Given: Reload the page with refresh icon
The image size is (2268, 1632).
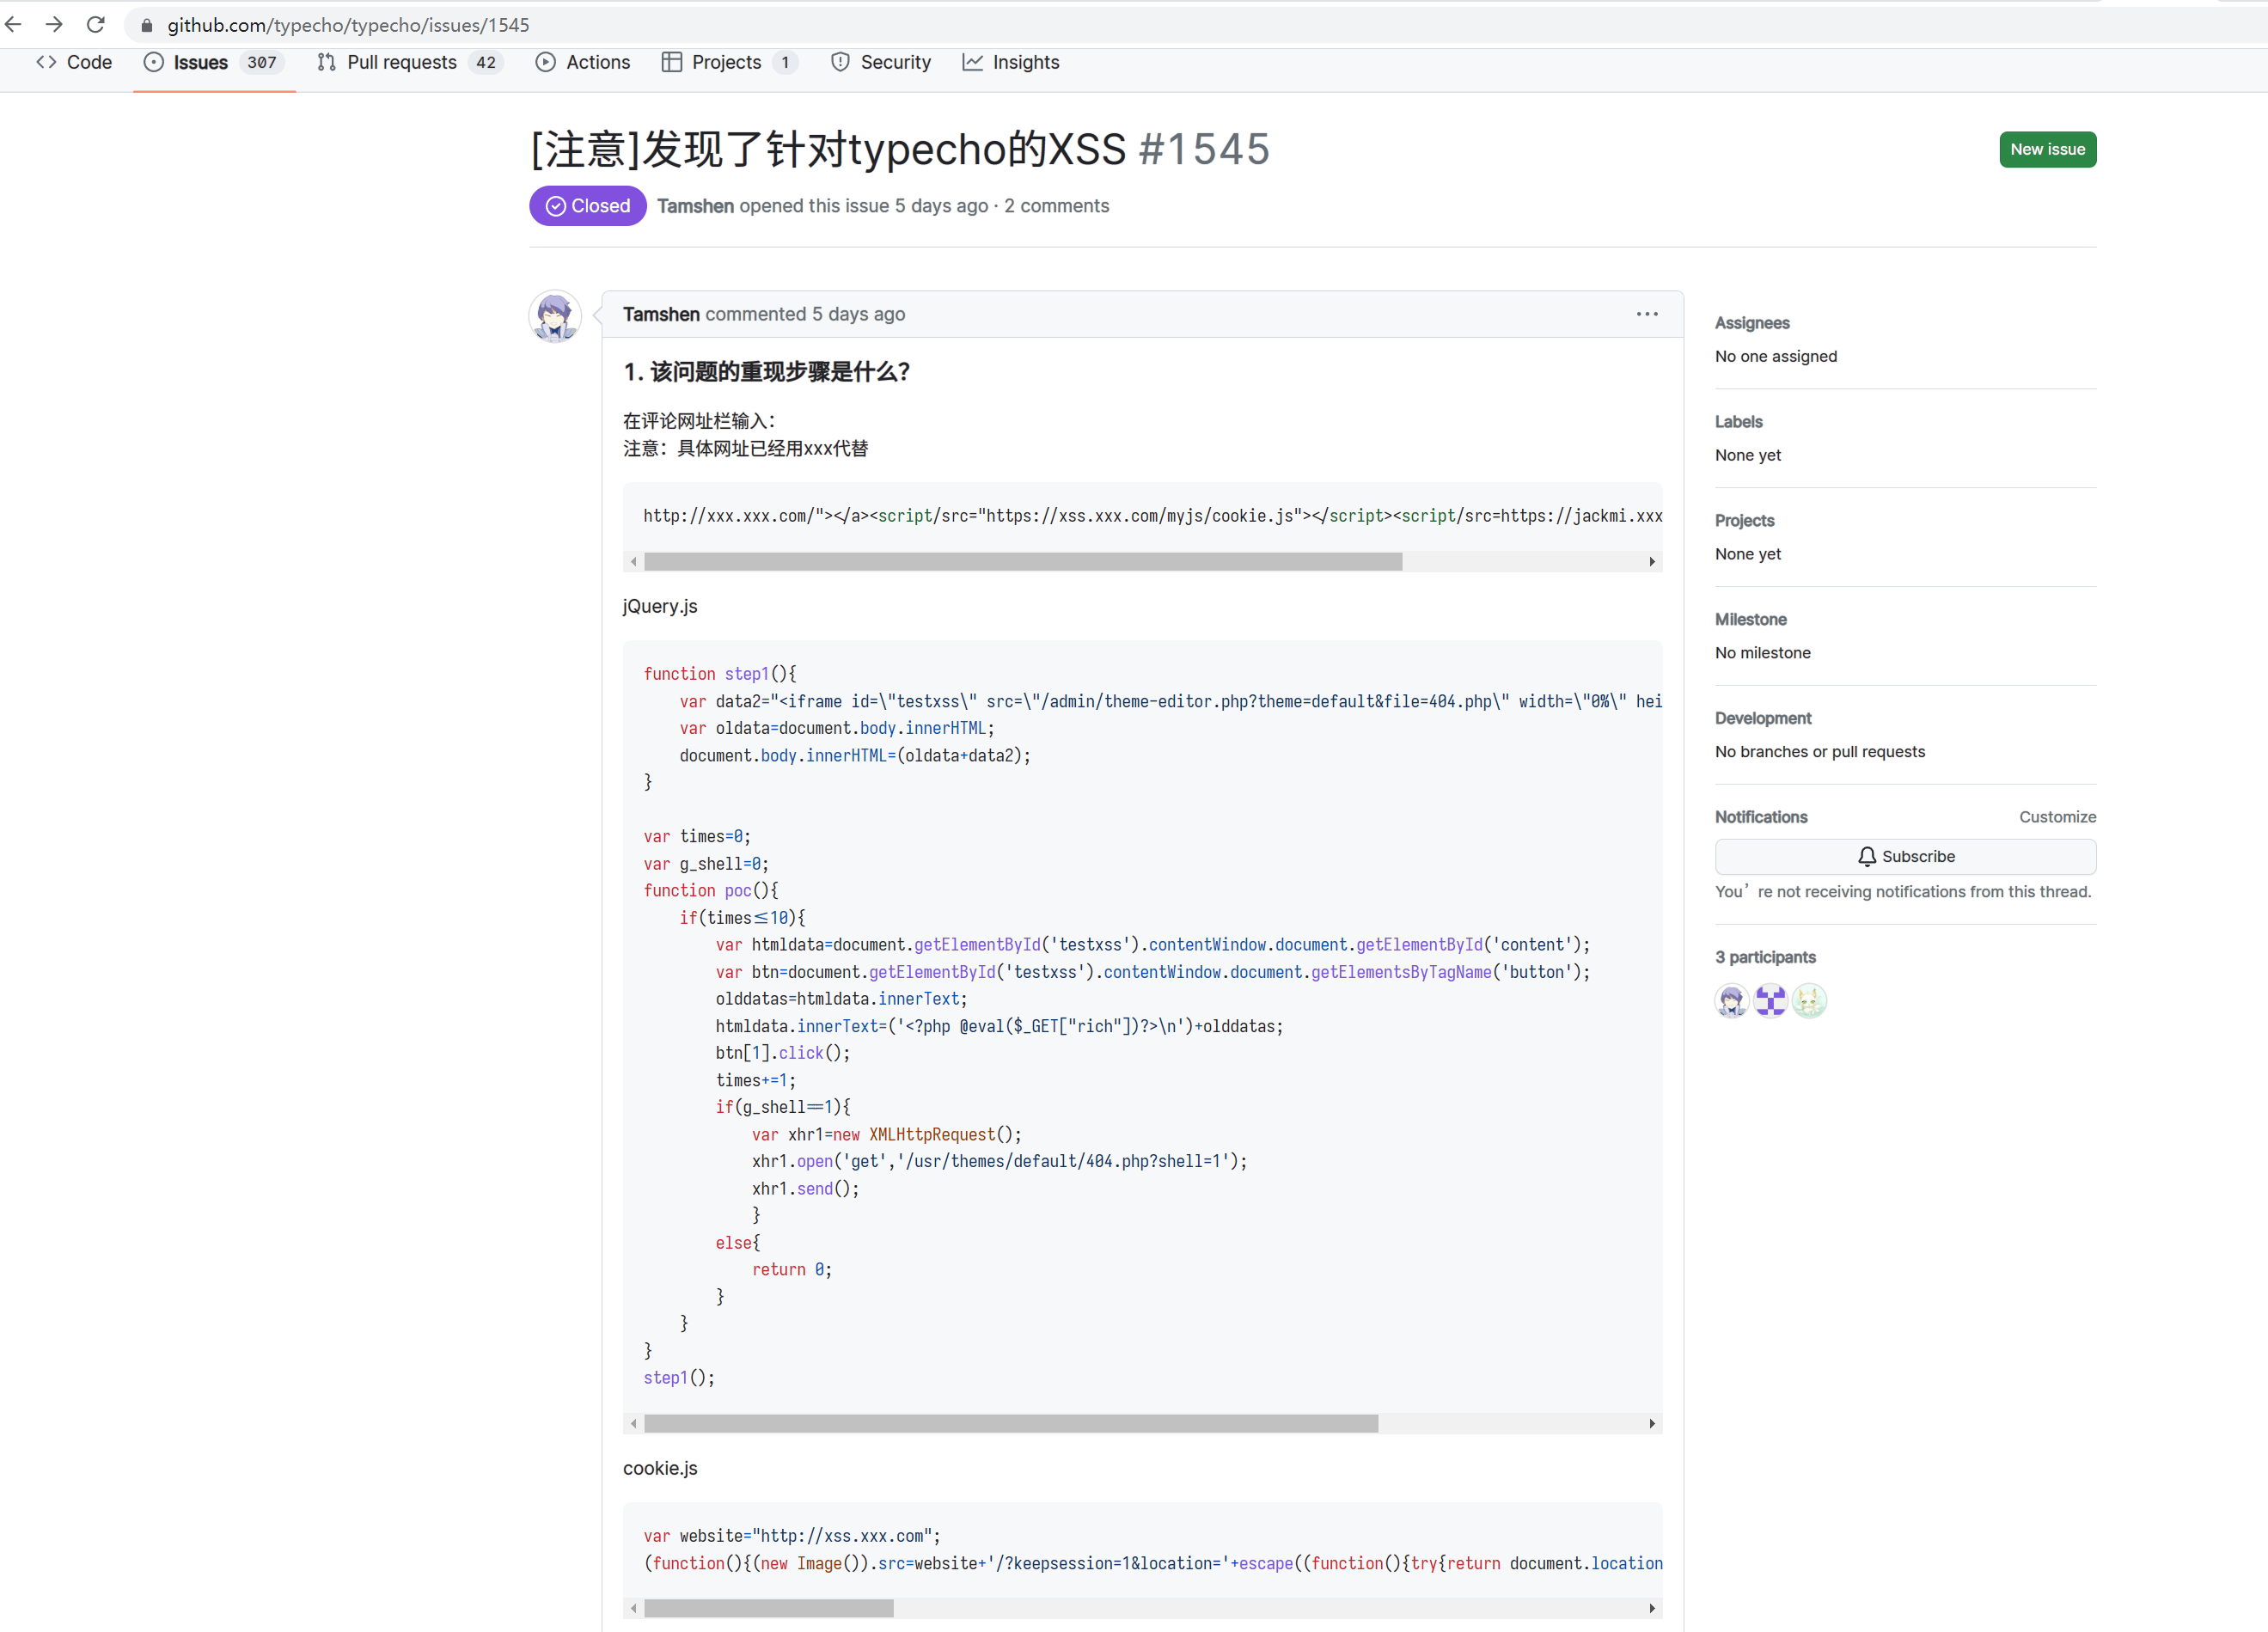Looking at the screenshot, I should pos(95,25).
